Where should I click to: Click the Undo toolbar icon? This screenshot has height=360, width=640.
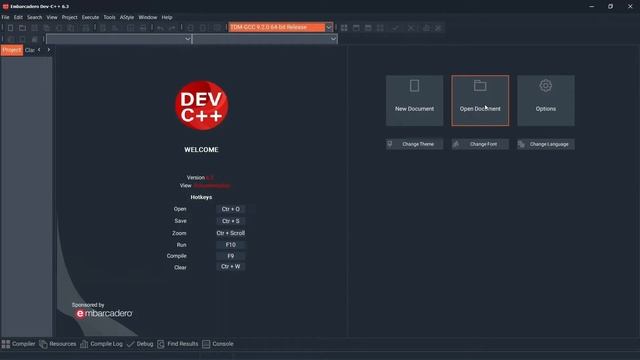pyautogui.click(x=160, y=28)
